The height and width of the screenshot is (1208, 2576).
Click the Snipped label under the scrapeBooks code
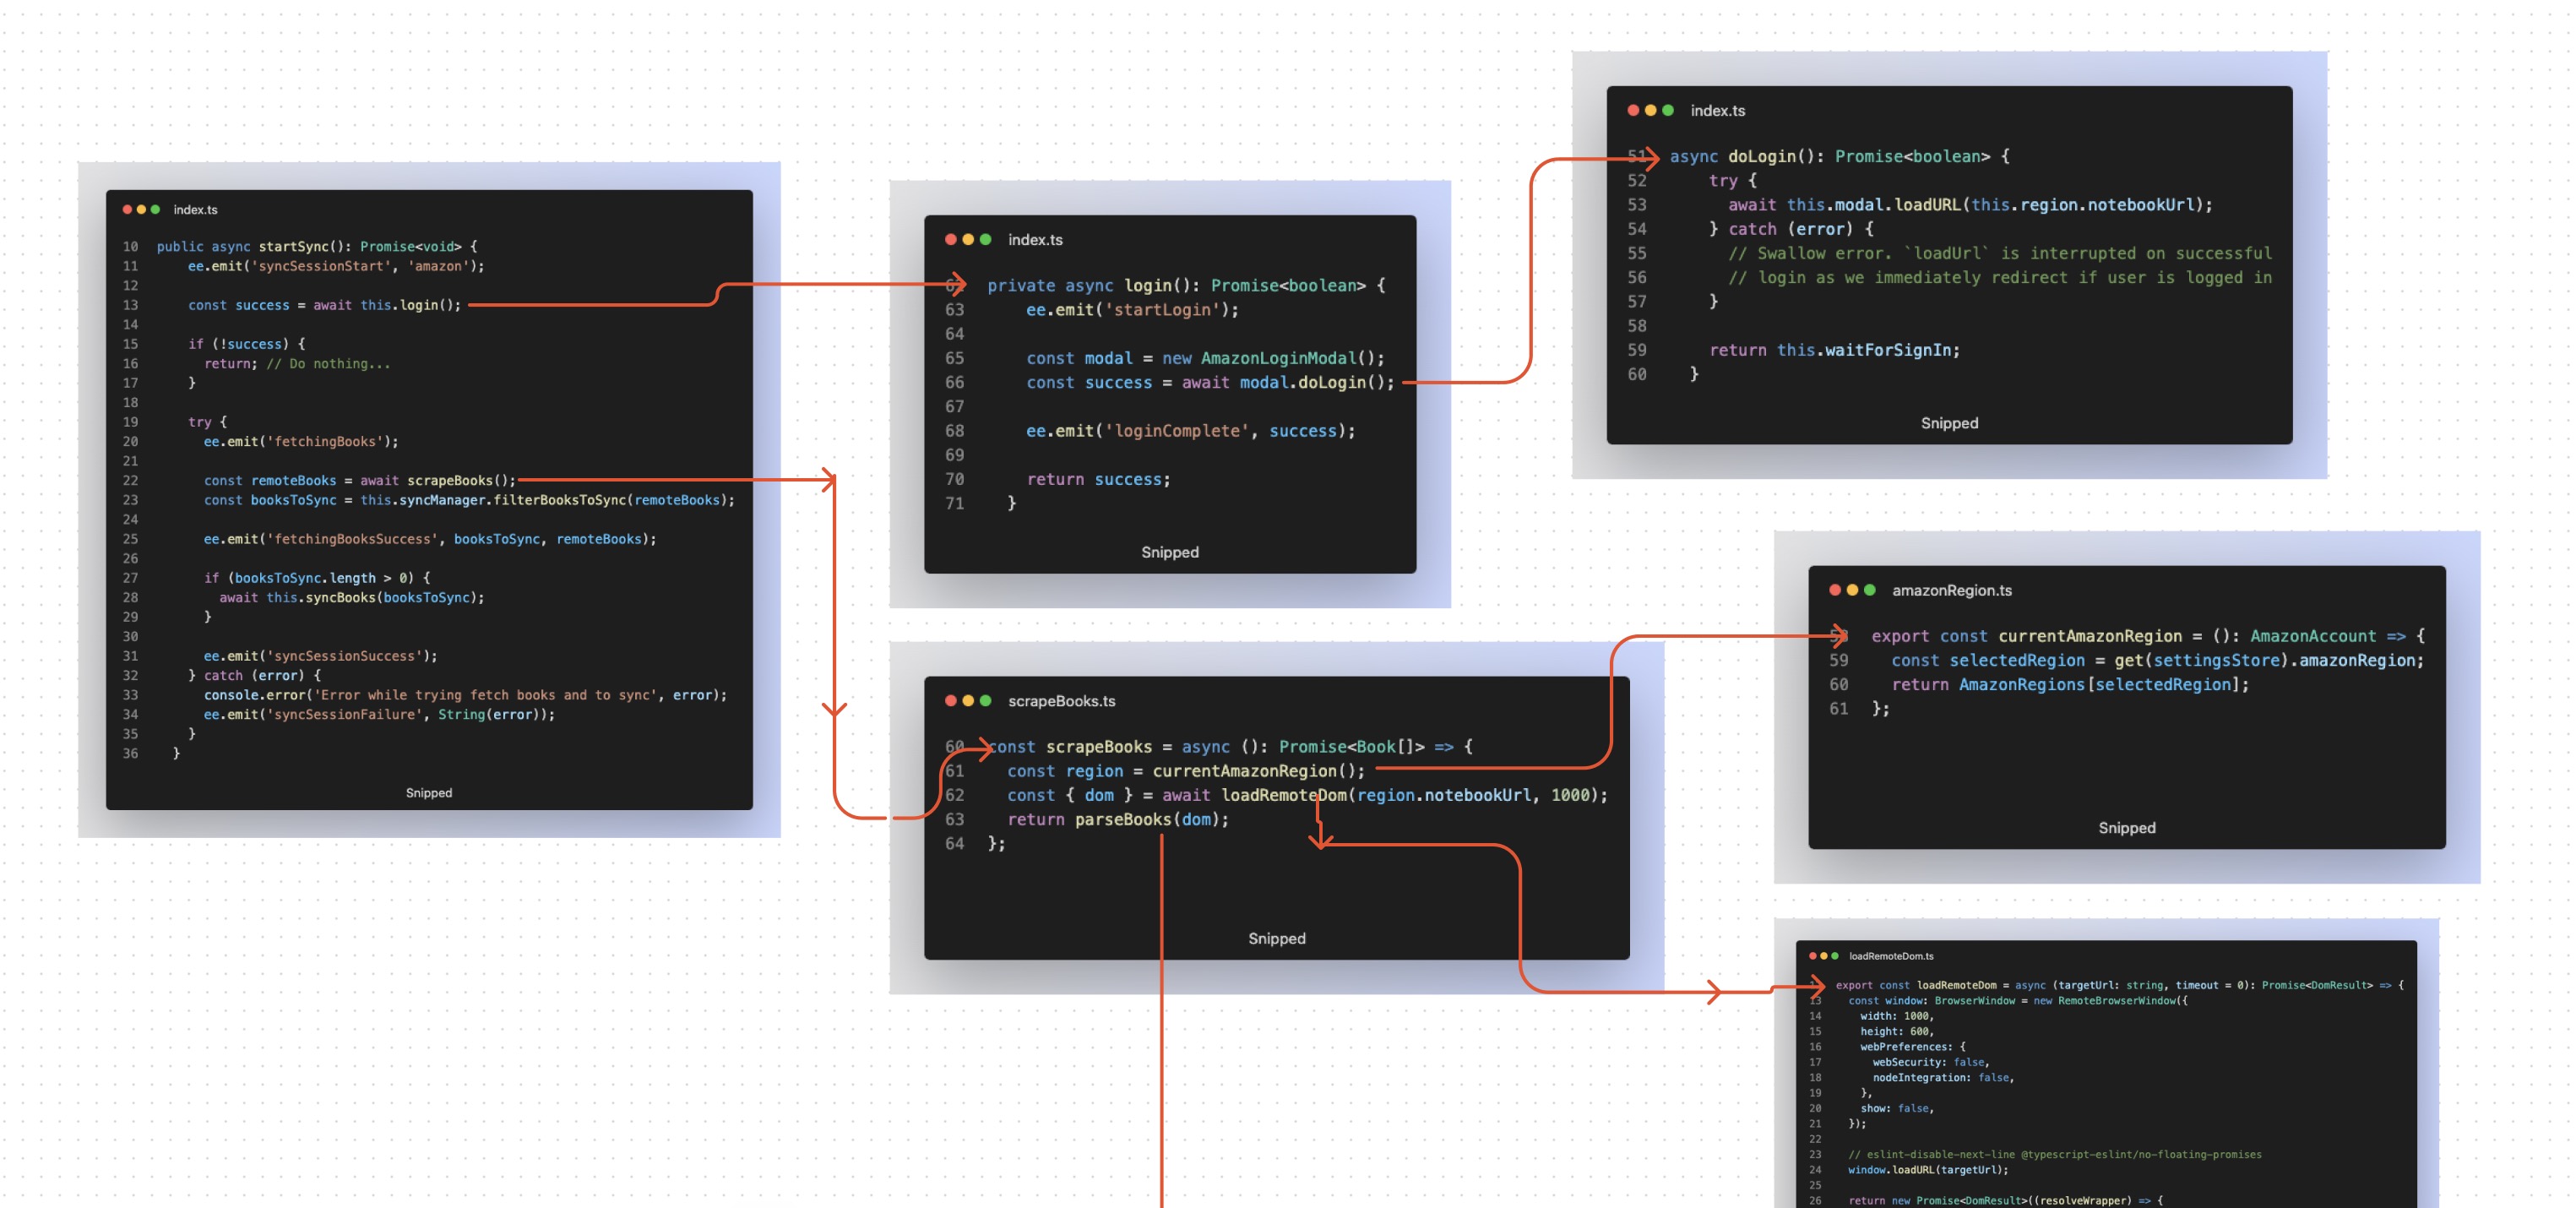(x=1276, y=938)
